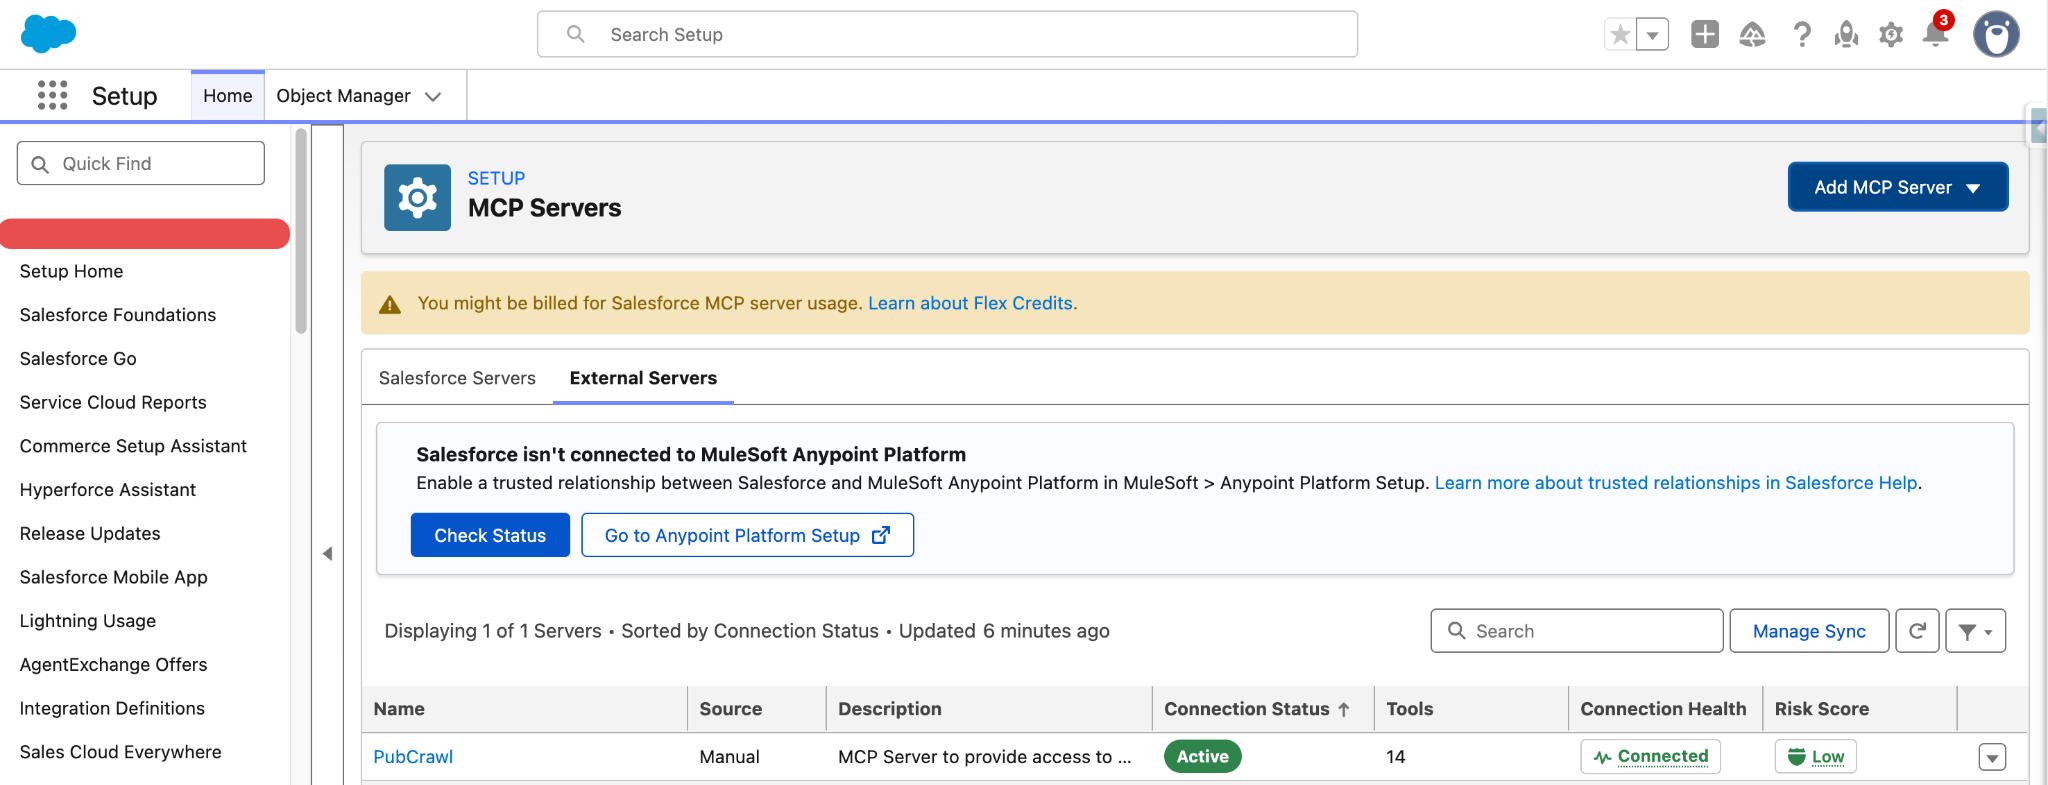Switch to the Salesforce Servers tab
Screen dimensions: 2048x785
tap(457, 378)
